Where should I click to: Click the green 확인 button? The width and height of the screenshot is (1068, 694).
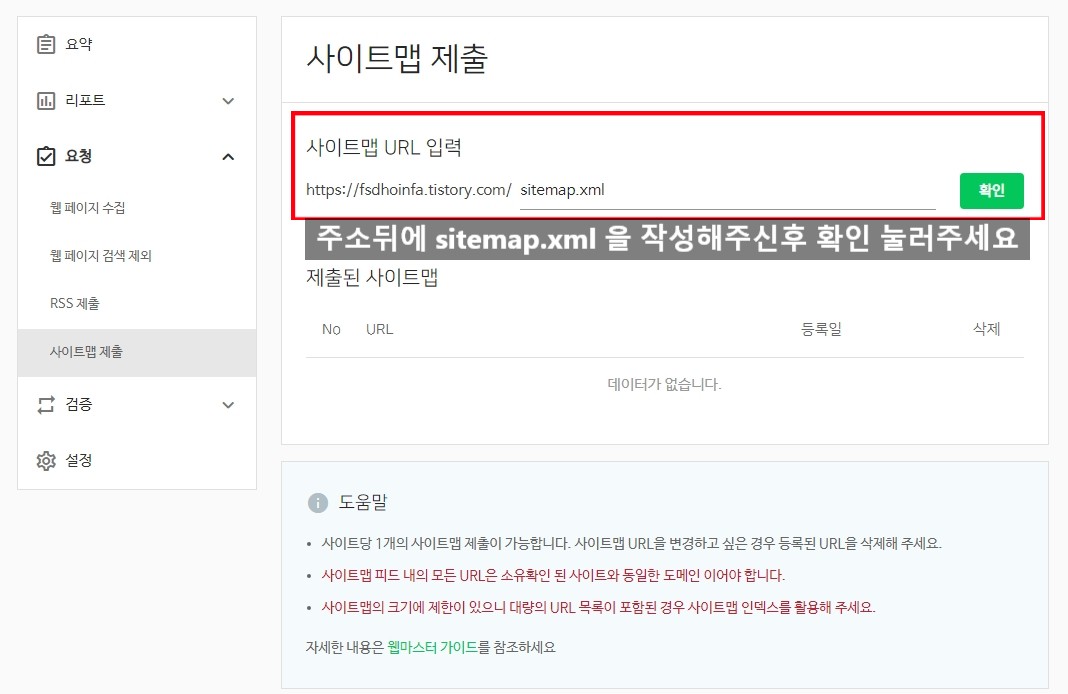[991, 191]
